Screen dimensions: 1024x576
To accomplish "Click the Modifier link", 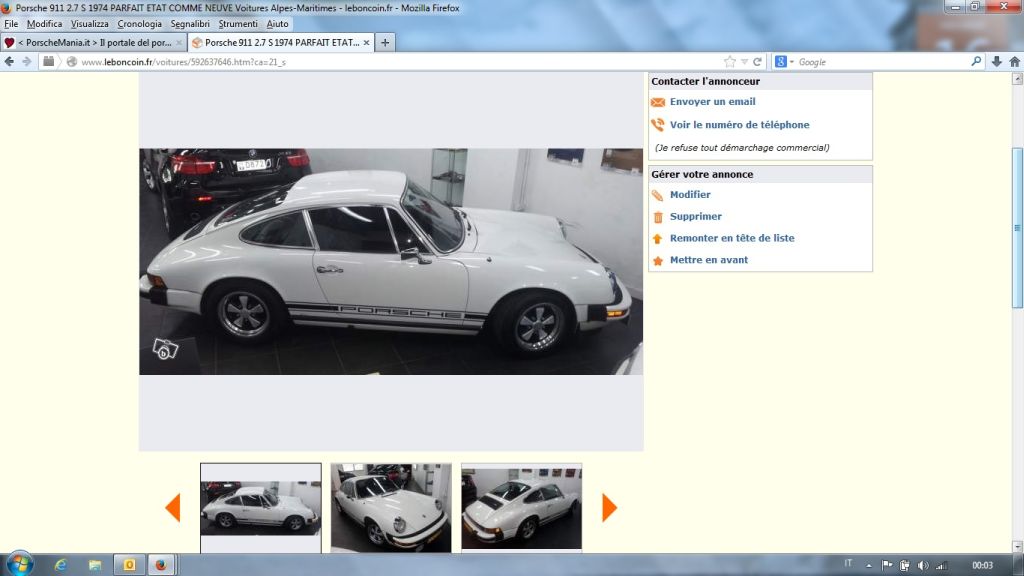I will click(690, 195).
